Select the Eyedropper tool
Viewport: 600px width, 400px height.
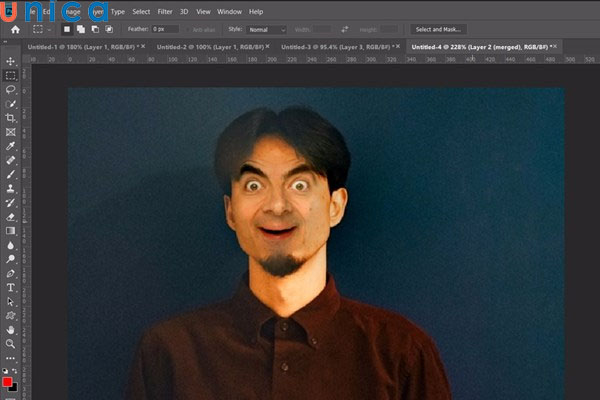10,146
